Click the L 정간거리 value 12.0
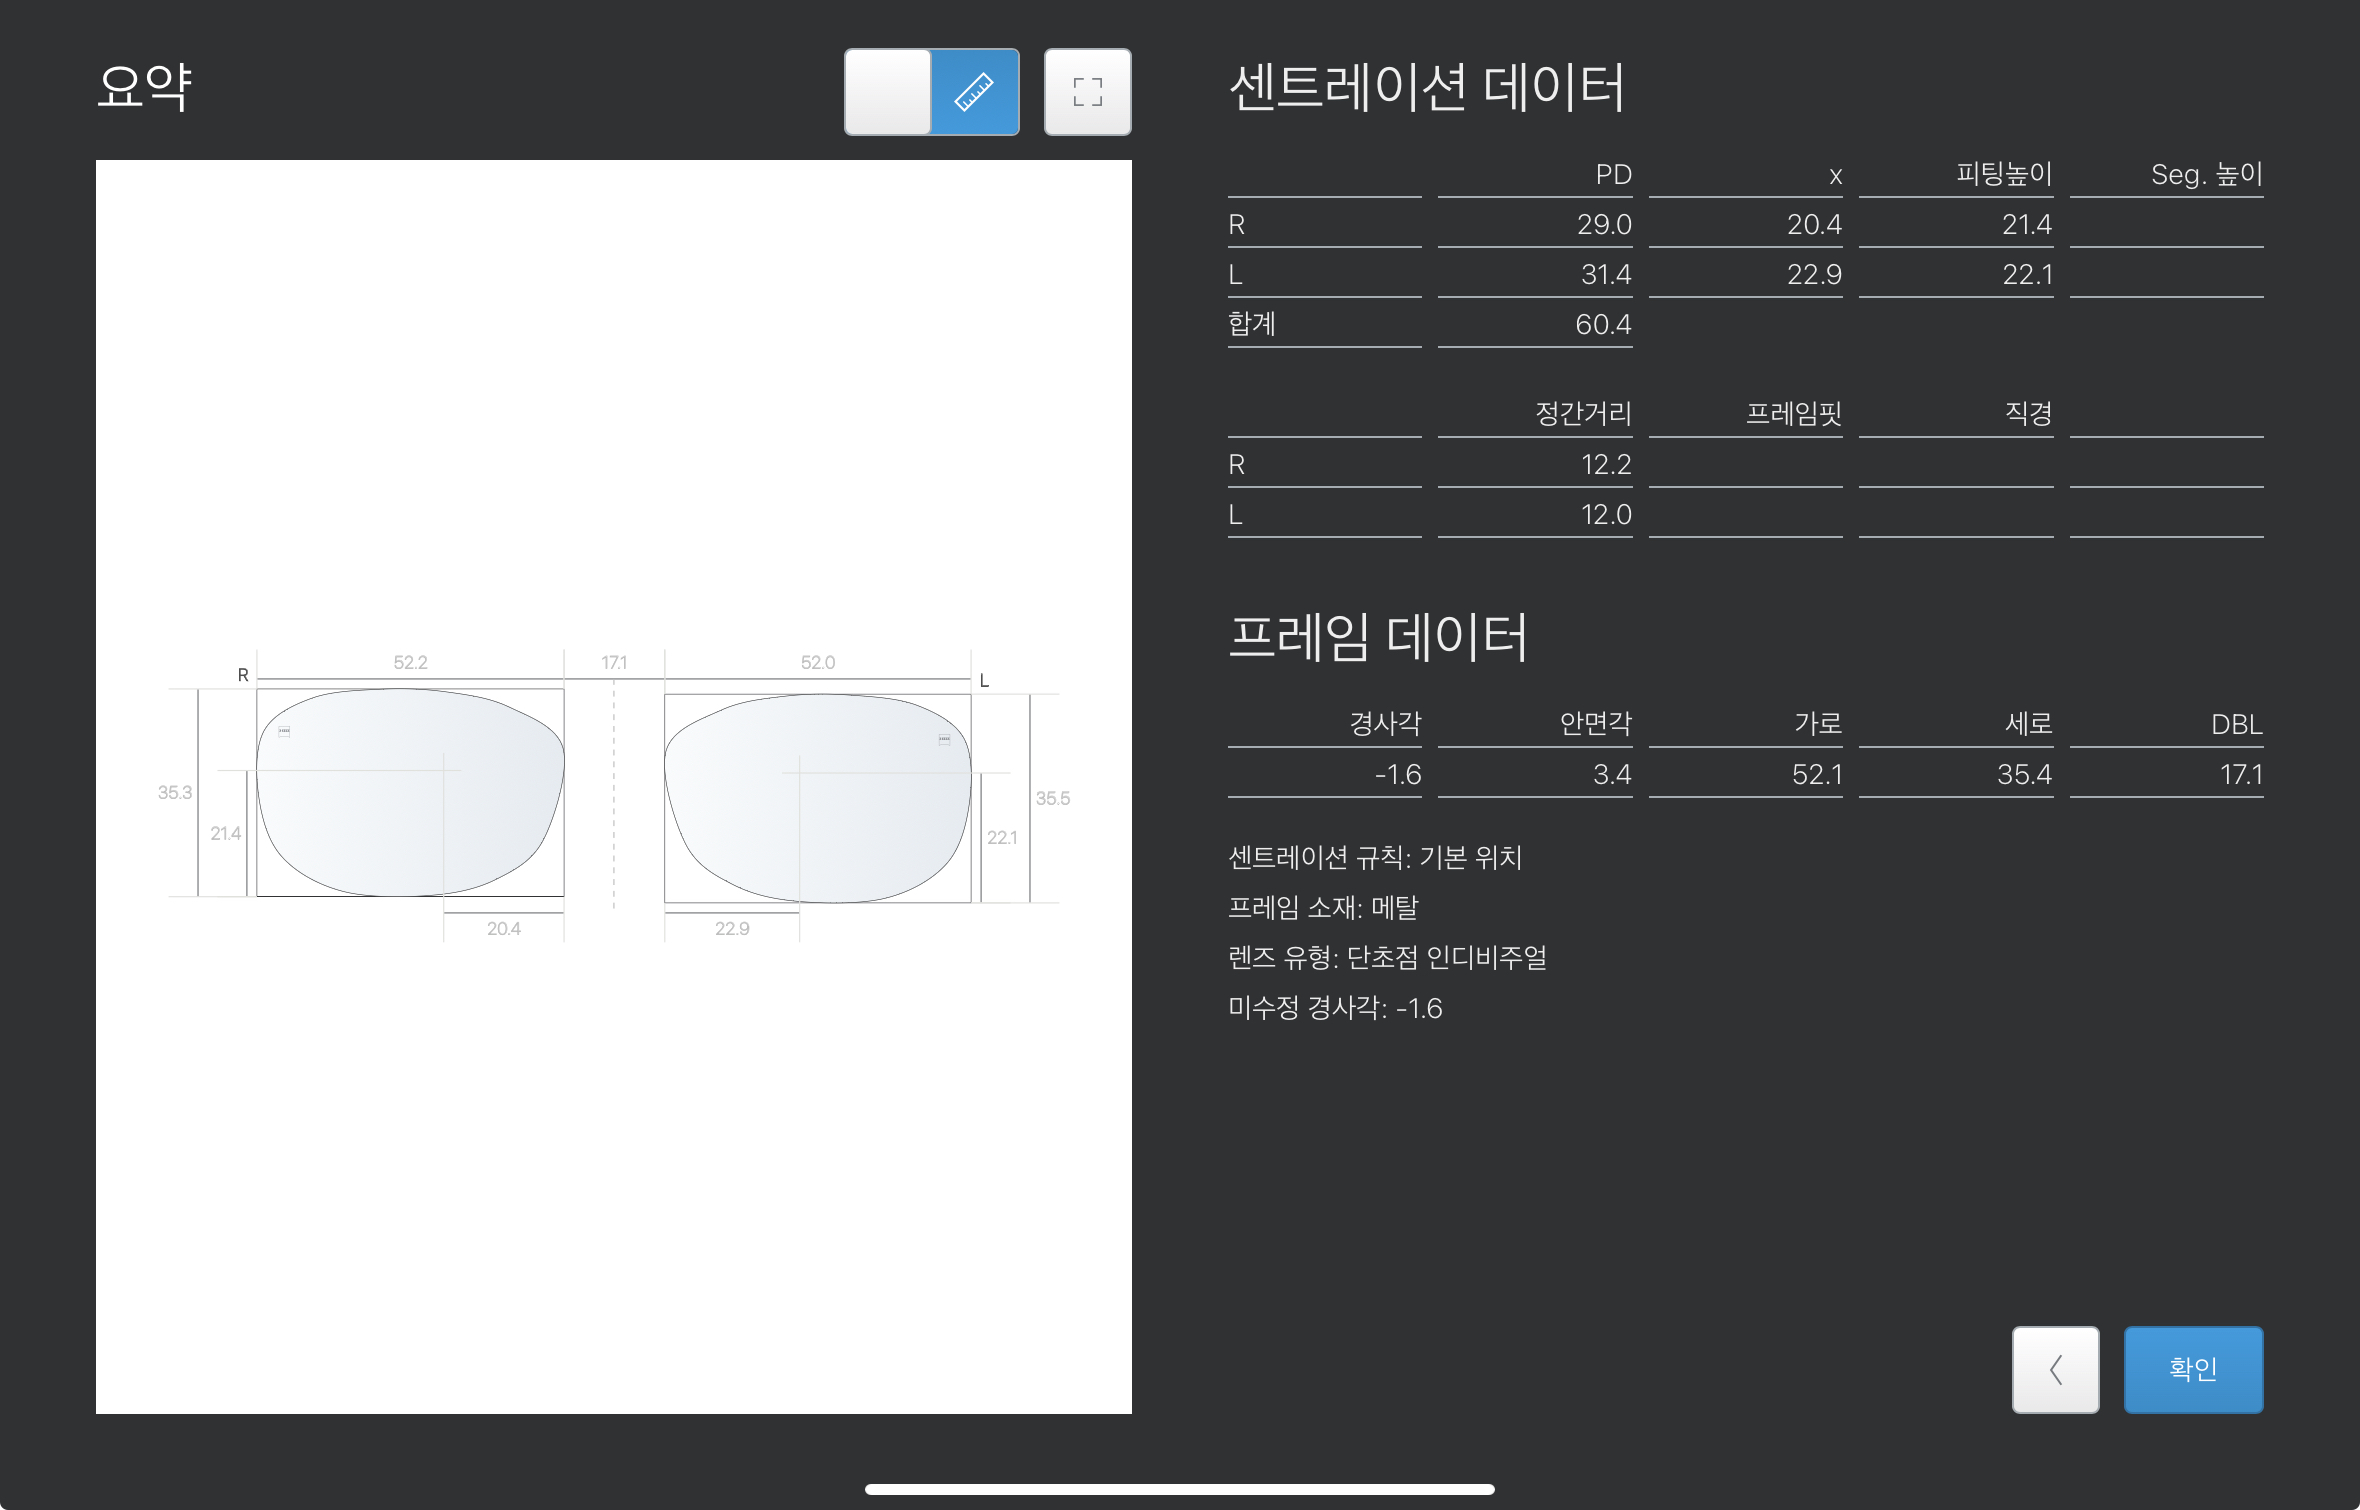The width and height of the screenshot is (2360, 1510). [1605, 515]
